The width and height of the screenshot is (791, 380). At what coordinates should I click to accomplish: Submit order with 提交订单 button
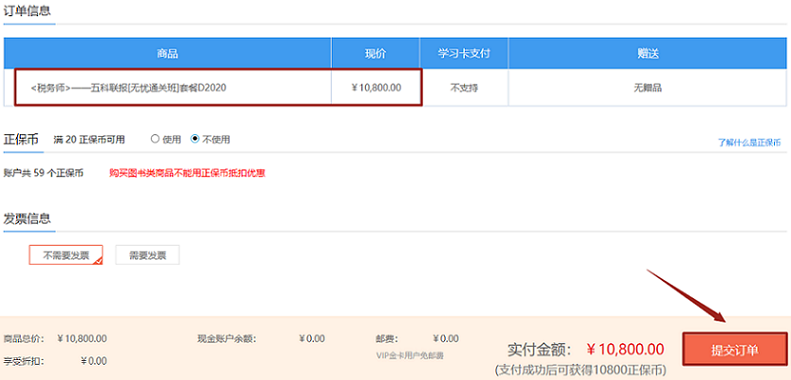tap(734, 349)
